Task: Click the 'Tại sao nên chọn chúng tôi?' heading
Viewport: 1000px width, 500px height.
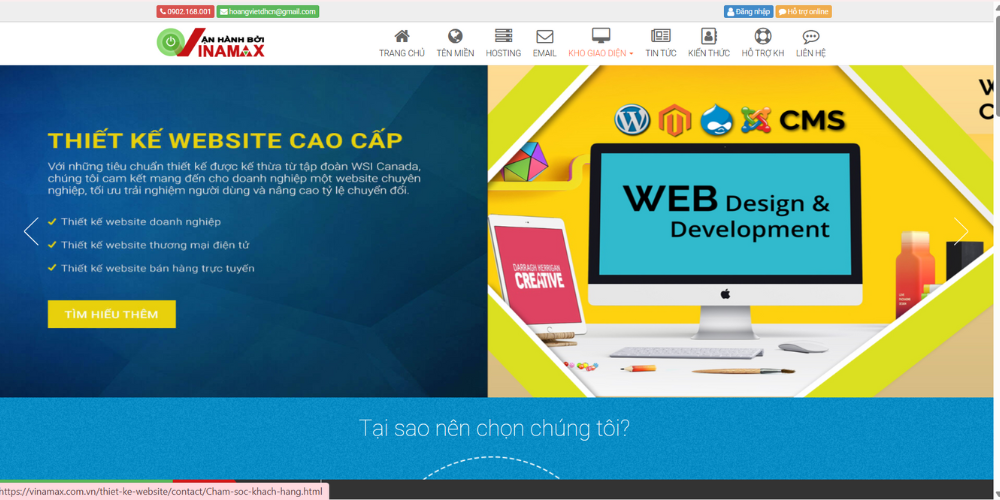Action: [x=494, y=428]
